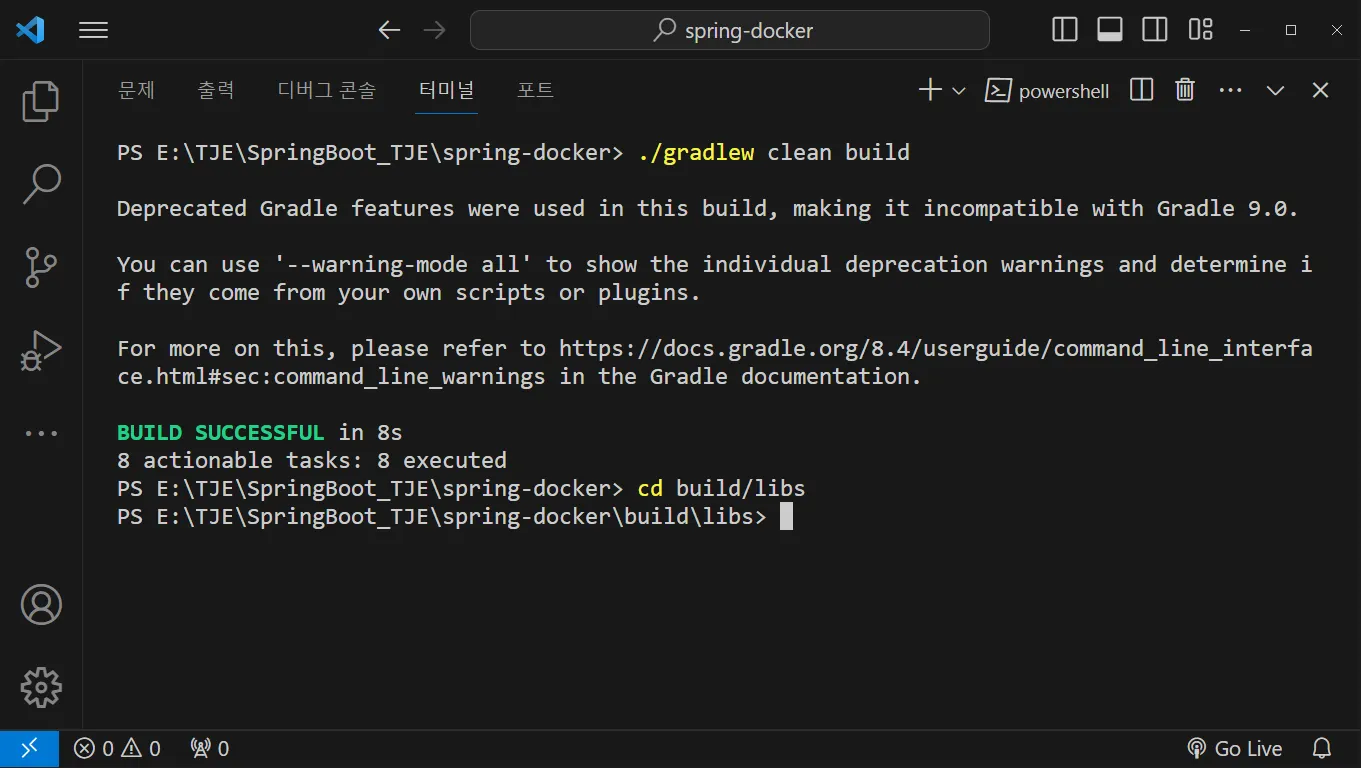Open the hamburger application menu
This screenshot has width=1361, height=768.
click(93, 30)
